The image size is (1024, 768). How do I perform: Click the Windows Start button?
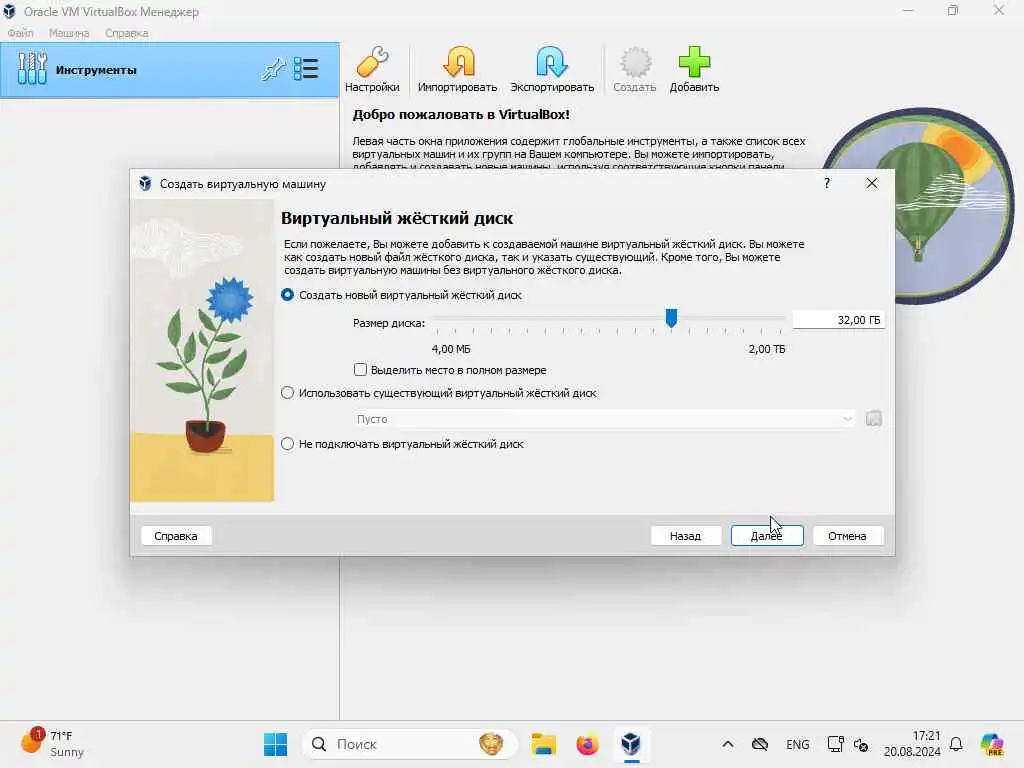pyautogui.click(x=275, y=744)
